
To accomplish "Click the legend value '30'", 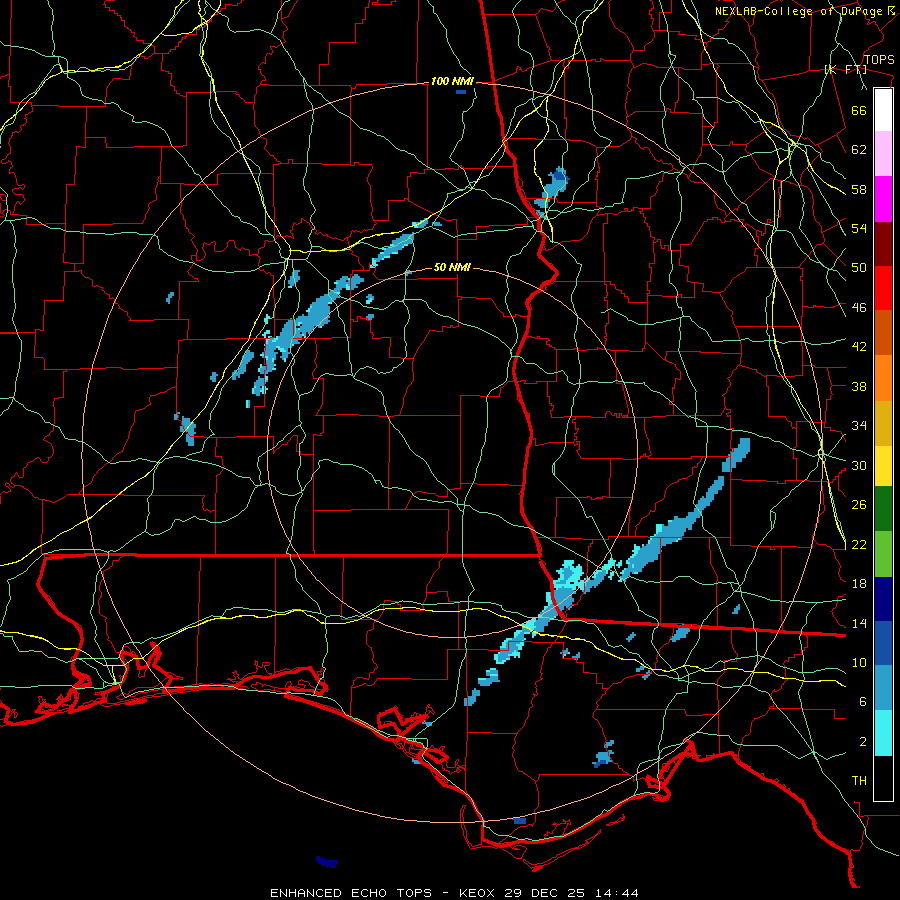I will tap(859, 465).
